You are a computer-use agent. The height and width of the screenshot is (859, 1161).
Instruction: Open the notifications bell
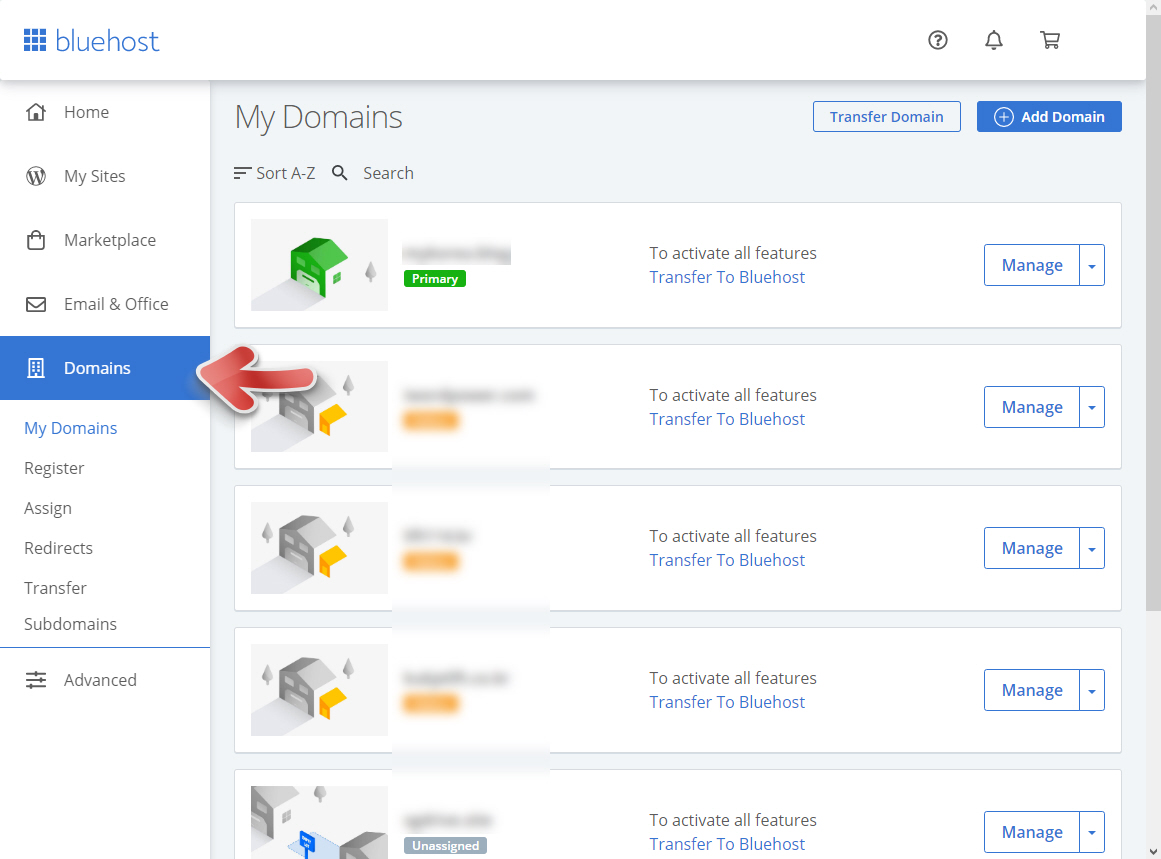(994, 40)
